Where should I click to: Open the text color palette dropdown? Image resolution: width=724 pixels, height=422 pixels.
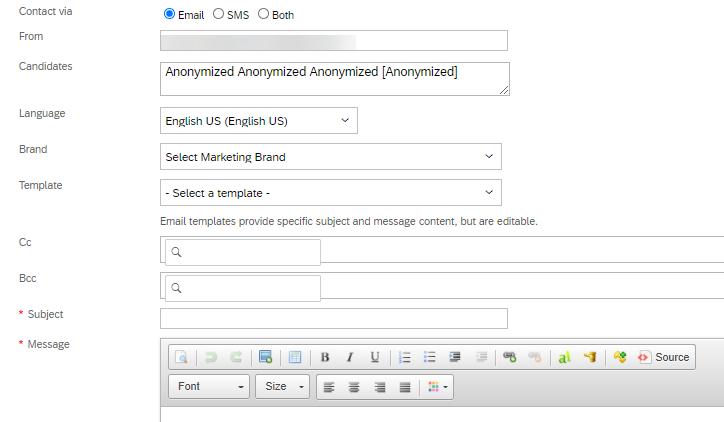[x=438, y=387]
